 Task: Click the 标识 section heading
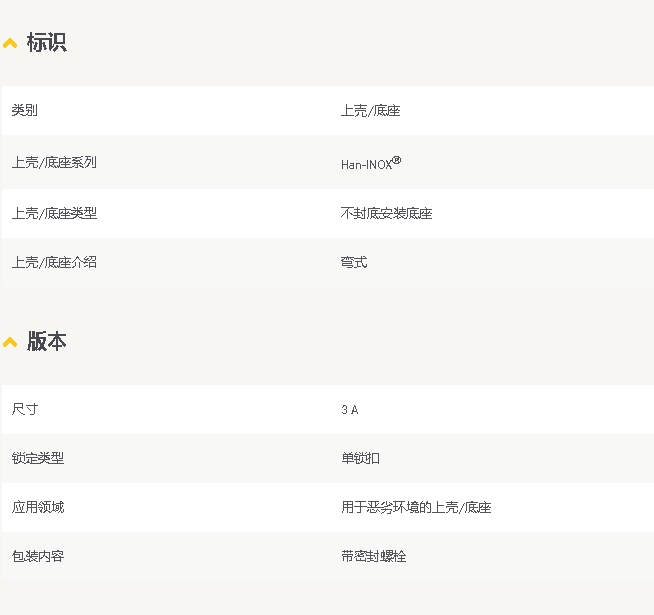46,43
